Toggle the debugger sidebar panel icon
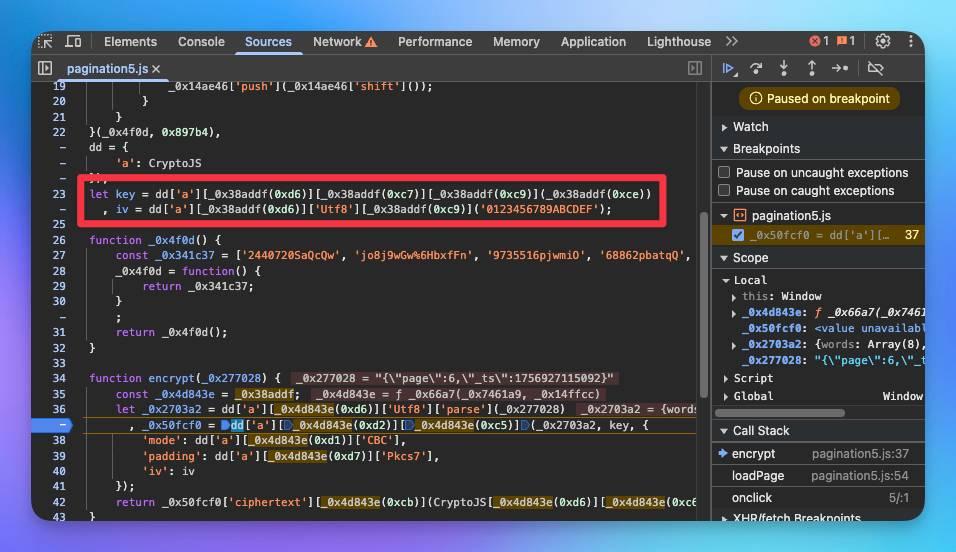The height and width of the screenshot is (552, 956). pyautogui.click(x=694, y=68)
